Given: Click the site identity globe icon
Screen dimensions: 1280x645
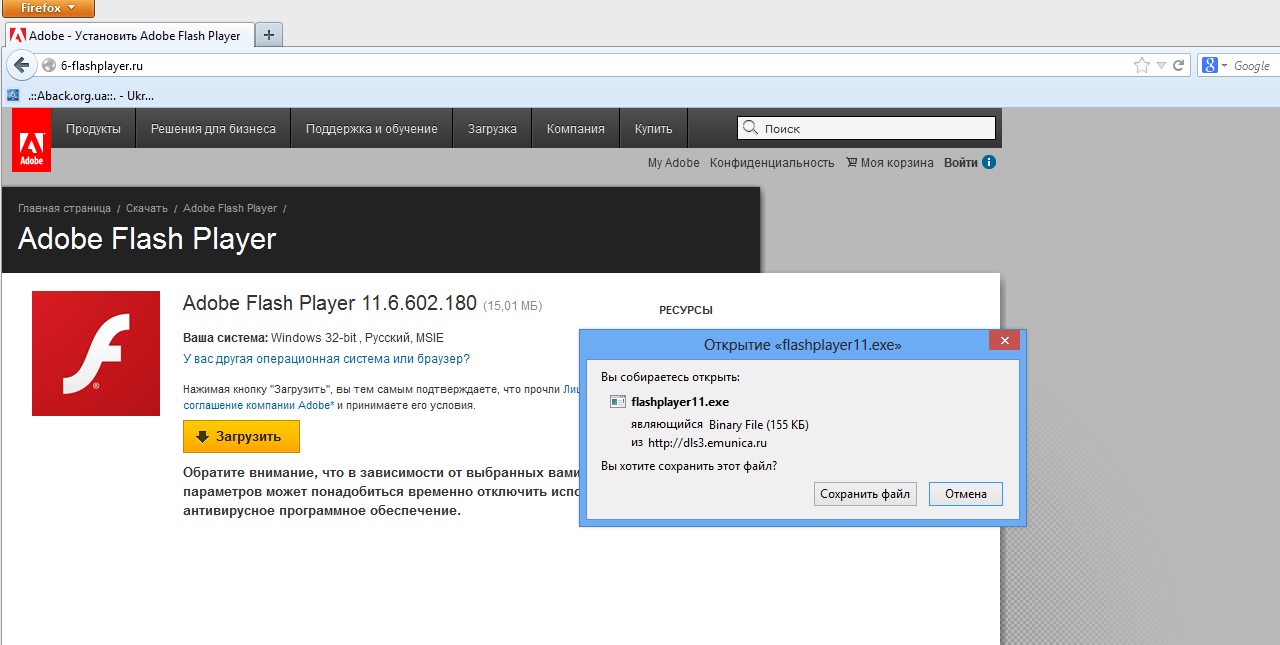Looking at the screenshot, I should [49, 65].
